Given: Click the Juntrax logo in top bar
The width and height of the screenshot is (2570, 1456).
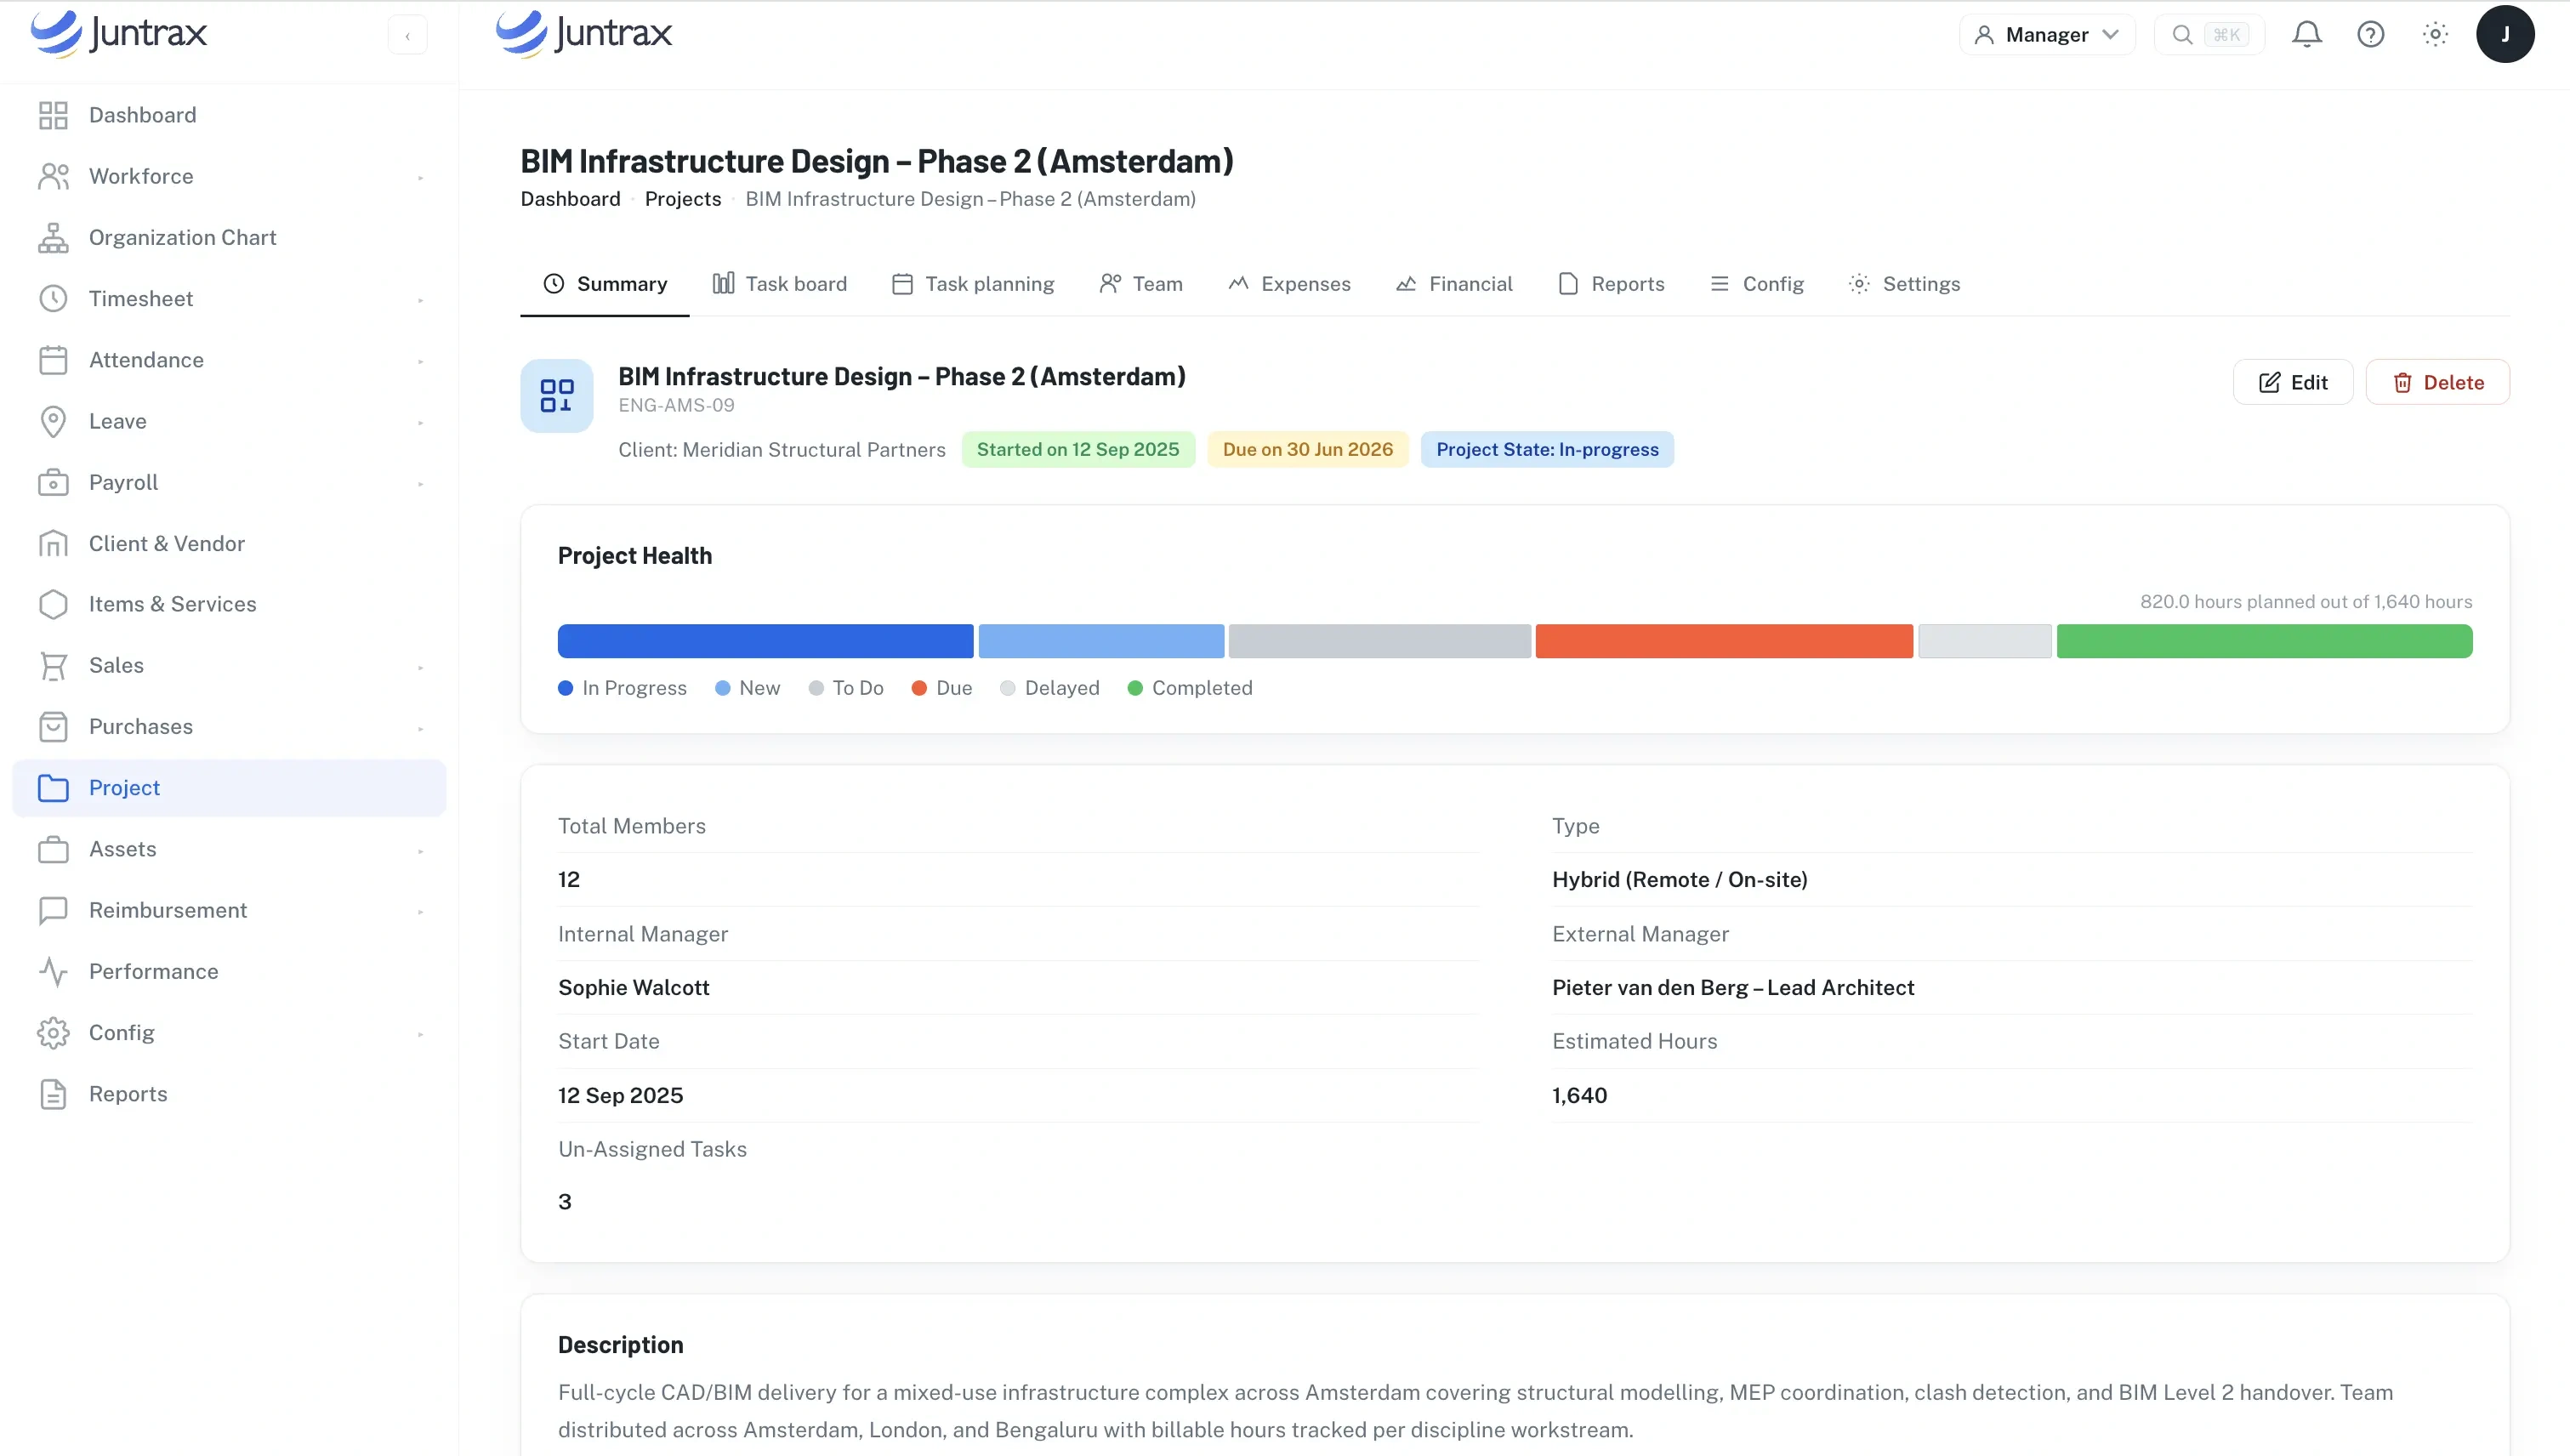Looking at the screenshot, I should (584, 33).
